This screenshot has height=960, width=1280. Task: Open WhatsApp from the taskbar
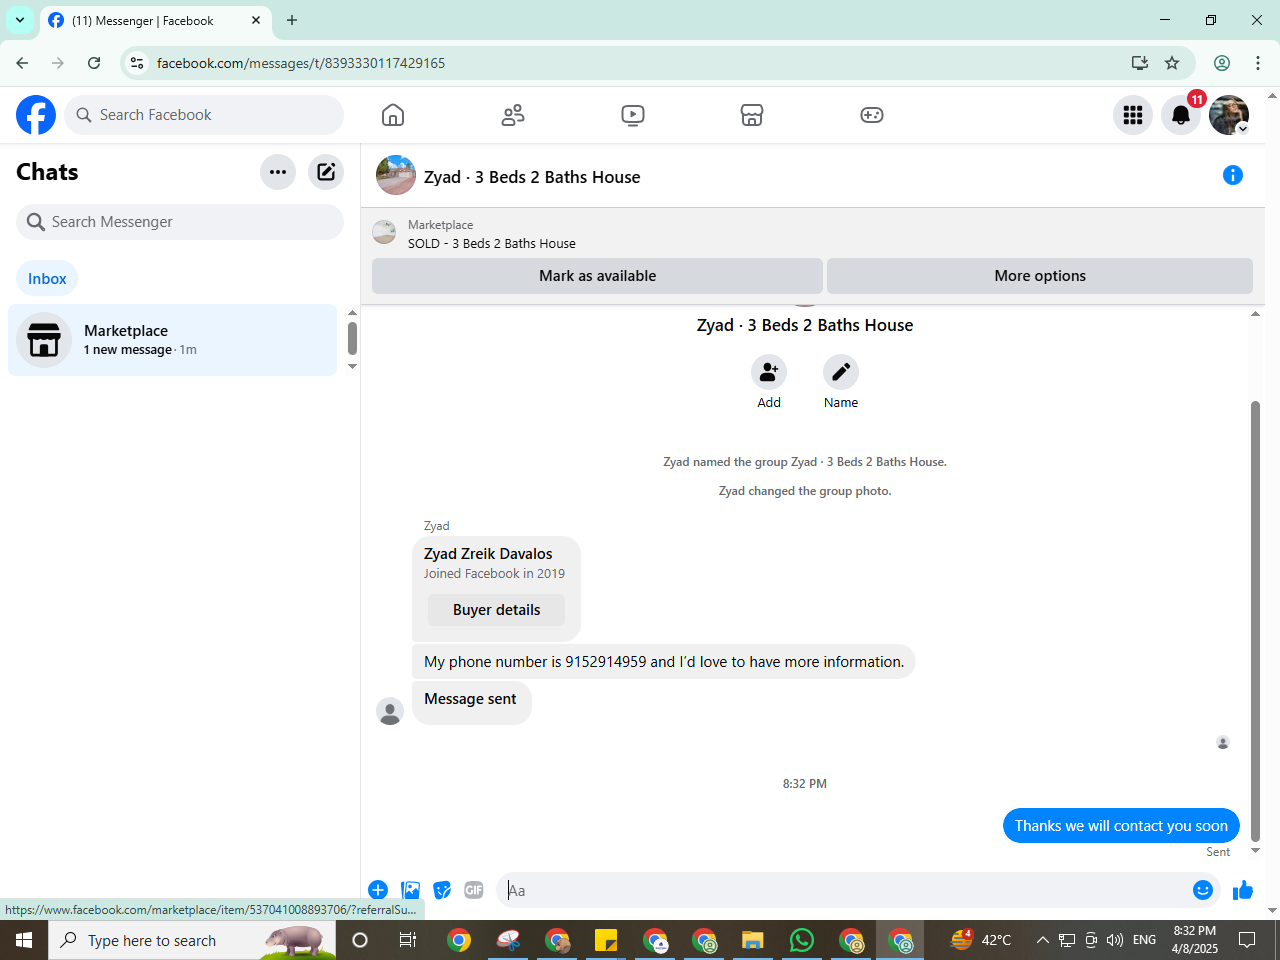coord(802,940)
